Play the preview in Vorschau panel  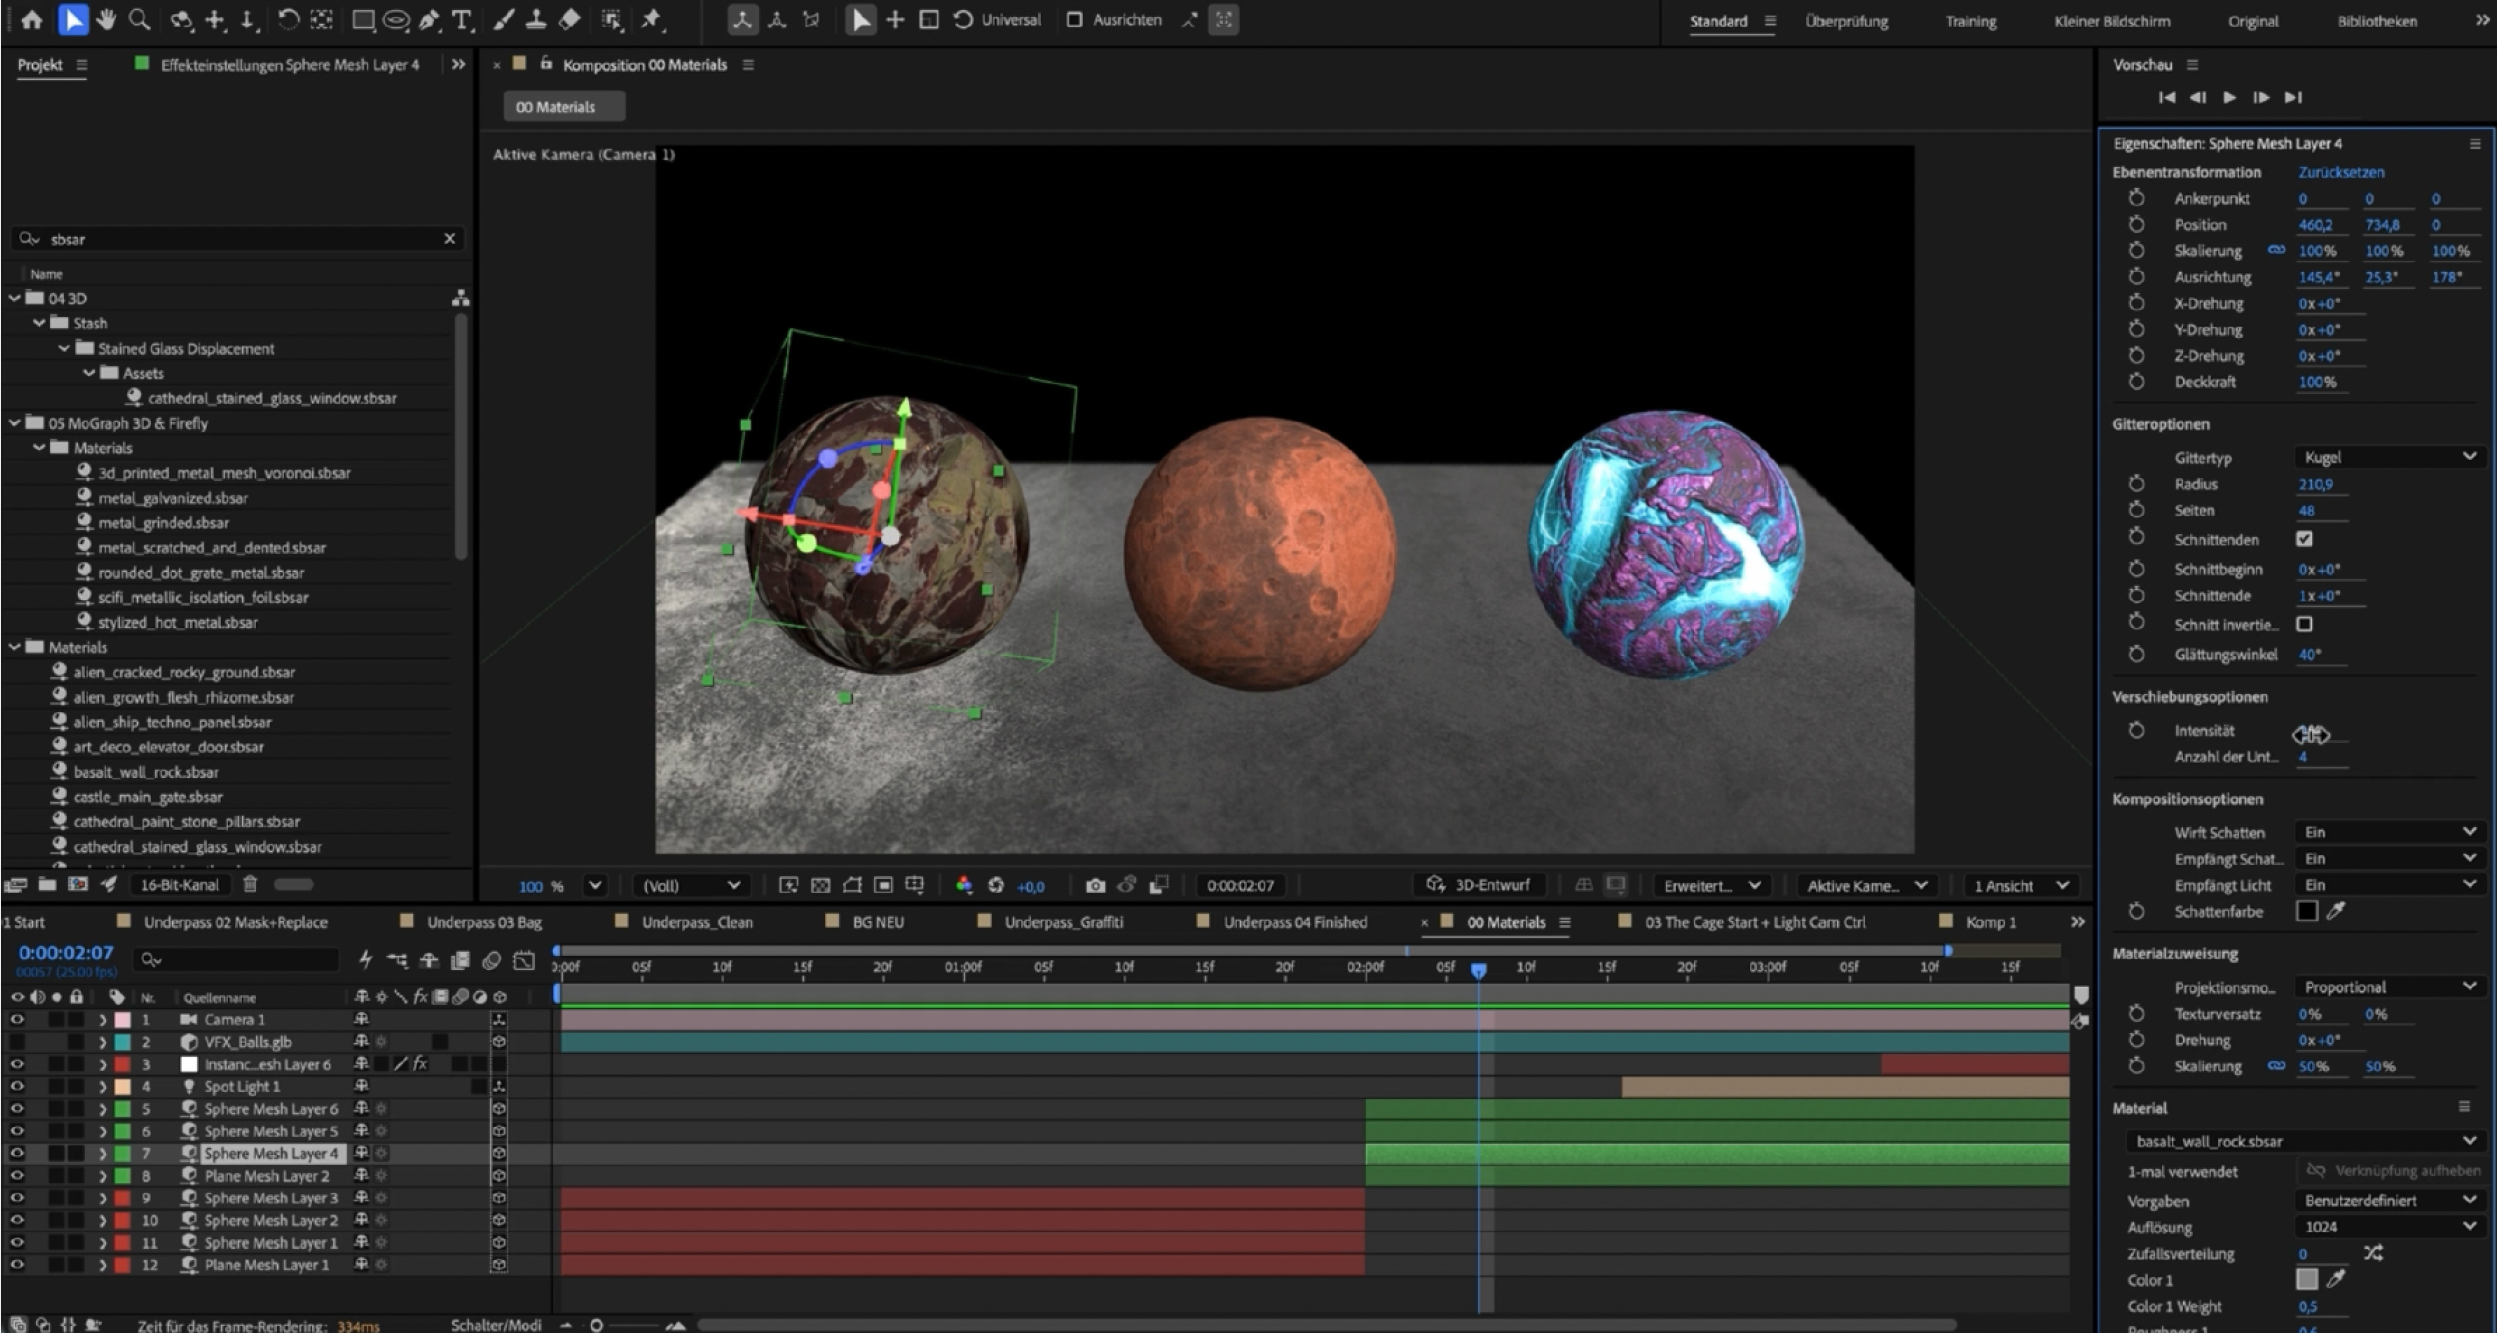2229,97
